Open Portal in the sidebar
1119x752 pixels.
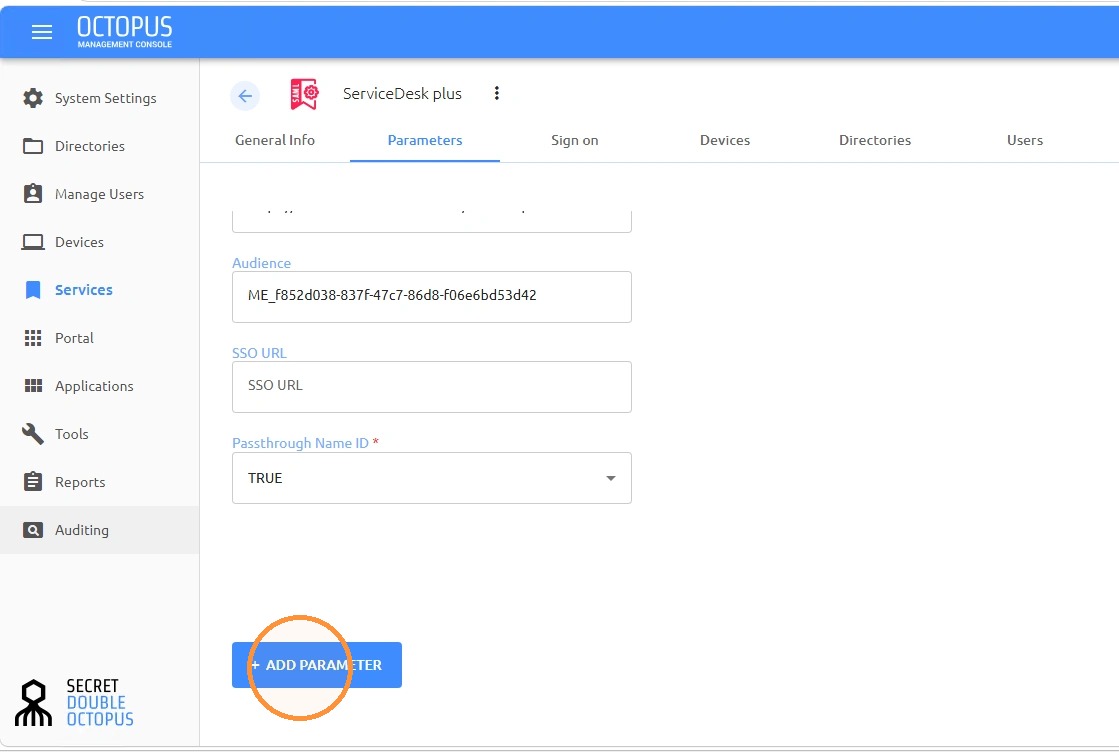click(100, 338)
